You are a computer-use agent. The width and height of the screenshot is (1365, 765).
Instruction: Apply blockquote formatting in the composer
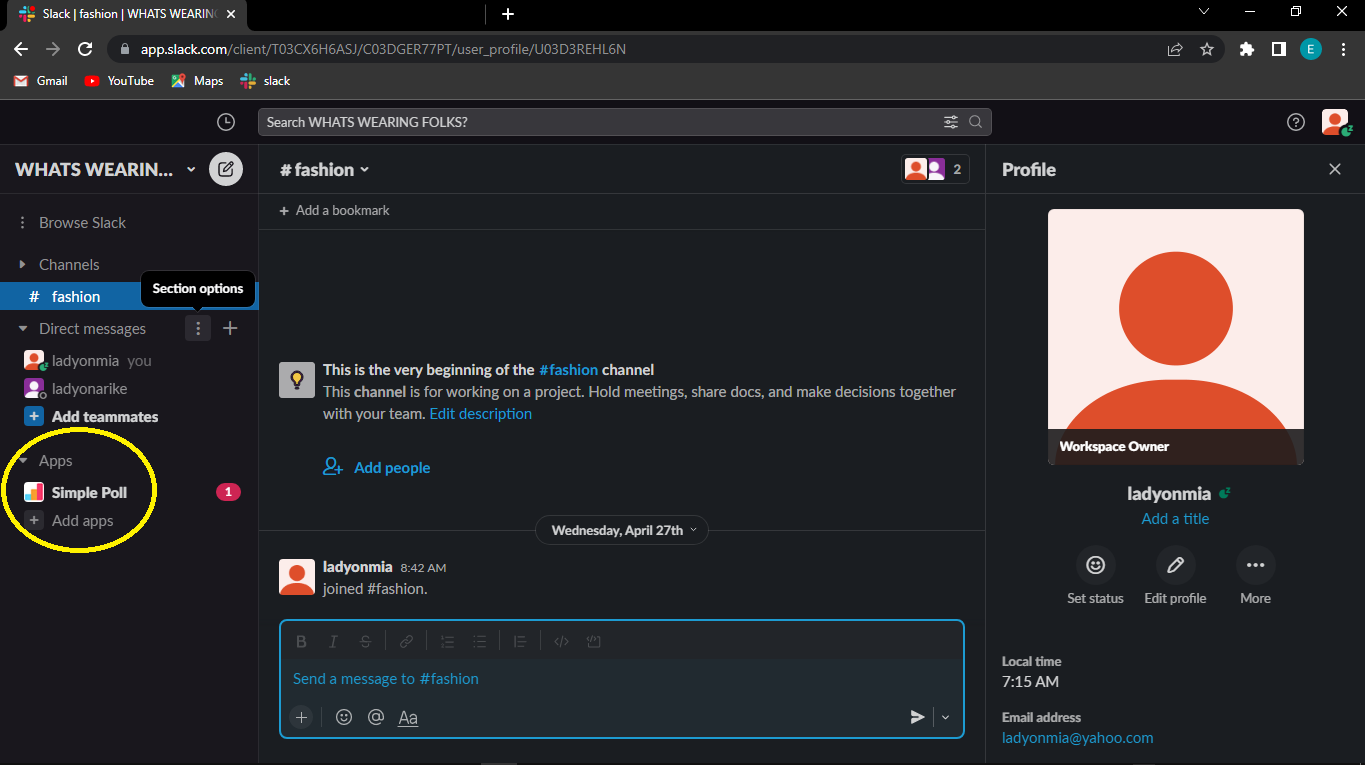coord(520,642)
